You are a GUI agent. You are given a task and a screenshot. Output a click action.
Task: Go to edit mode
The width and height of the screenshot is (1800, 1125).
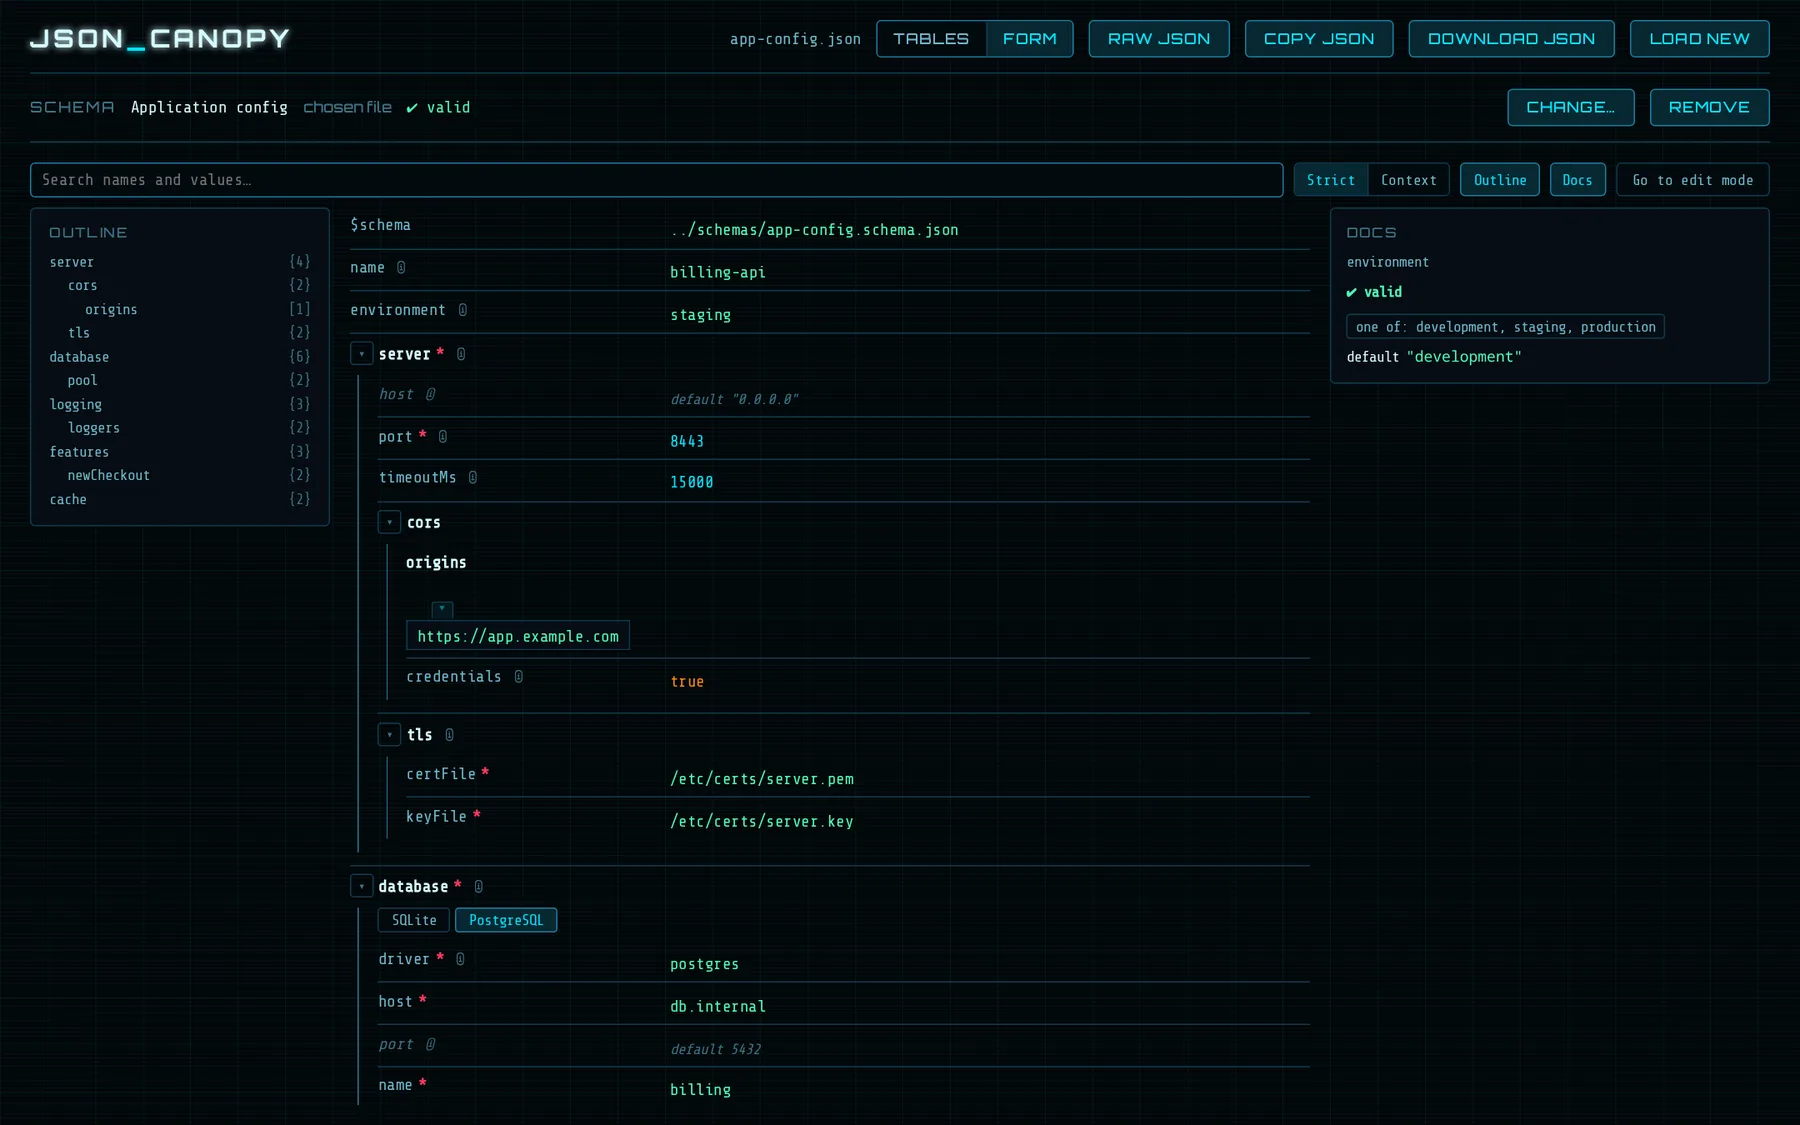point(1693,180)
